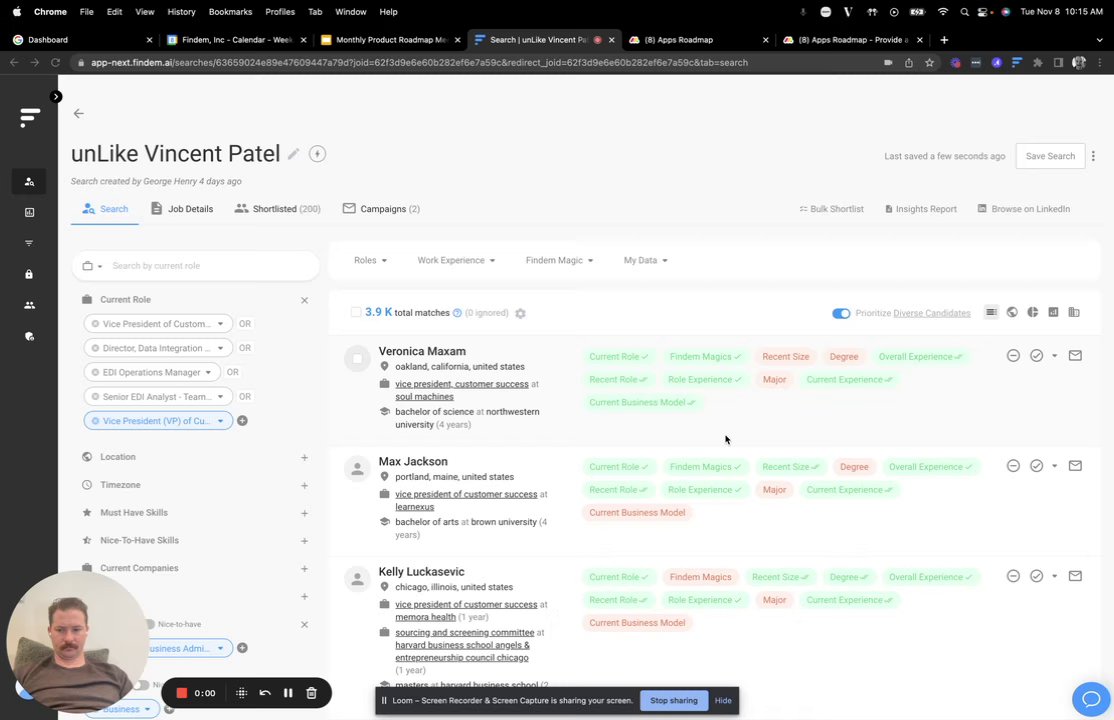This screenshot has height=720, width=1114.
Task: Email Kelly Luckasevic using the envelope icon
Action: coord(1076,576)
